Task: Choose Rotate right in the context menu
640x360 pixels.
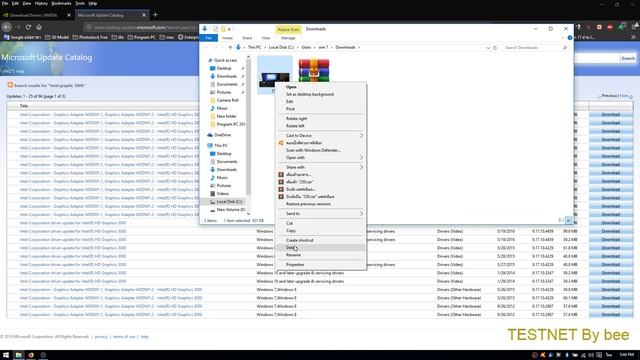Action: click(x=296, y=118)
